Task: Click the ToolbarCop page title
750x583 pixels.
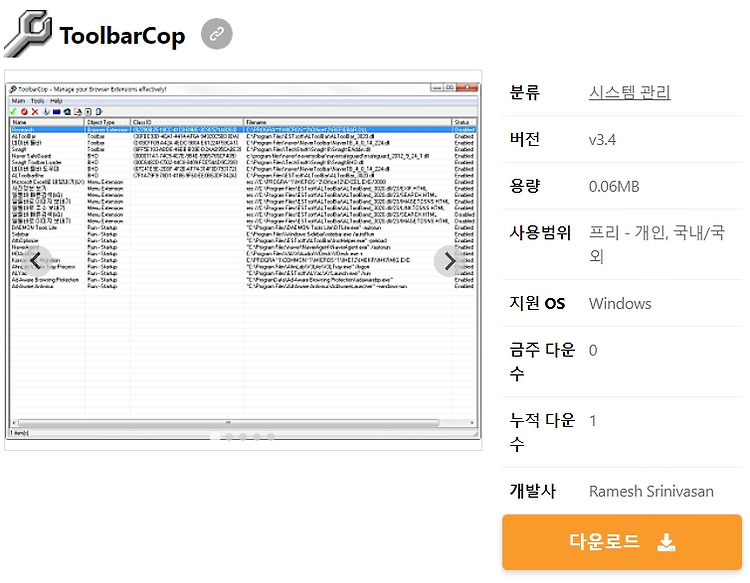Action: click(122, 36)
